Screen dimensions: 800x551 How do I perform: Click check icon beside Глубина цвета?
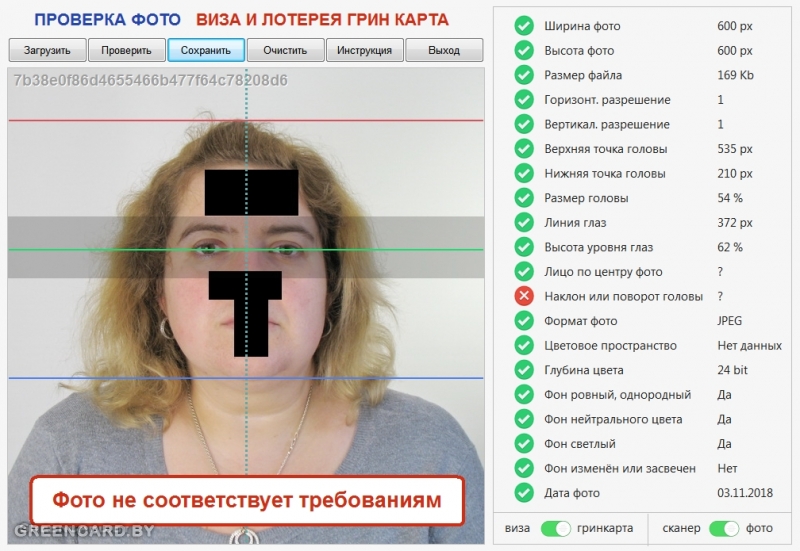(524, 369)
